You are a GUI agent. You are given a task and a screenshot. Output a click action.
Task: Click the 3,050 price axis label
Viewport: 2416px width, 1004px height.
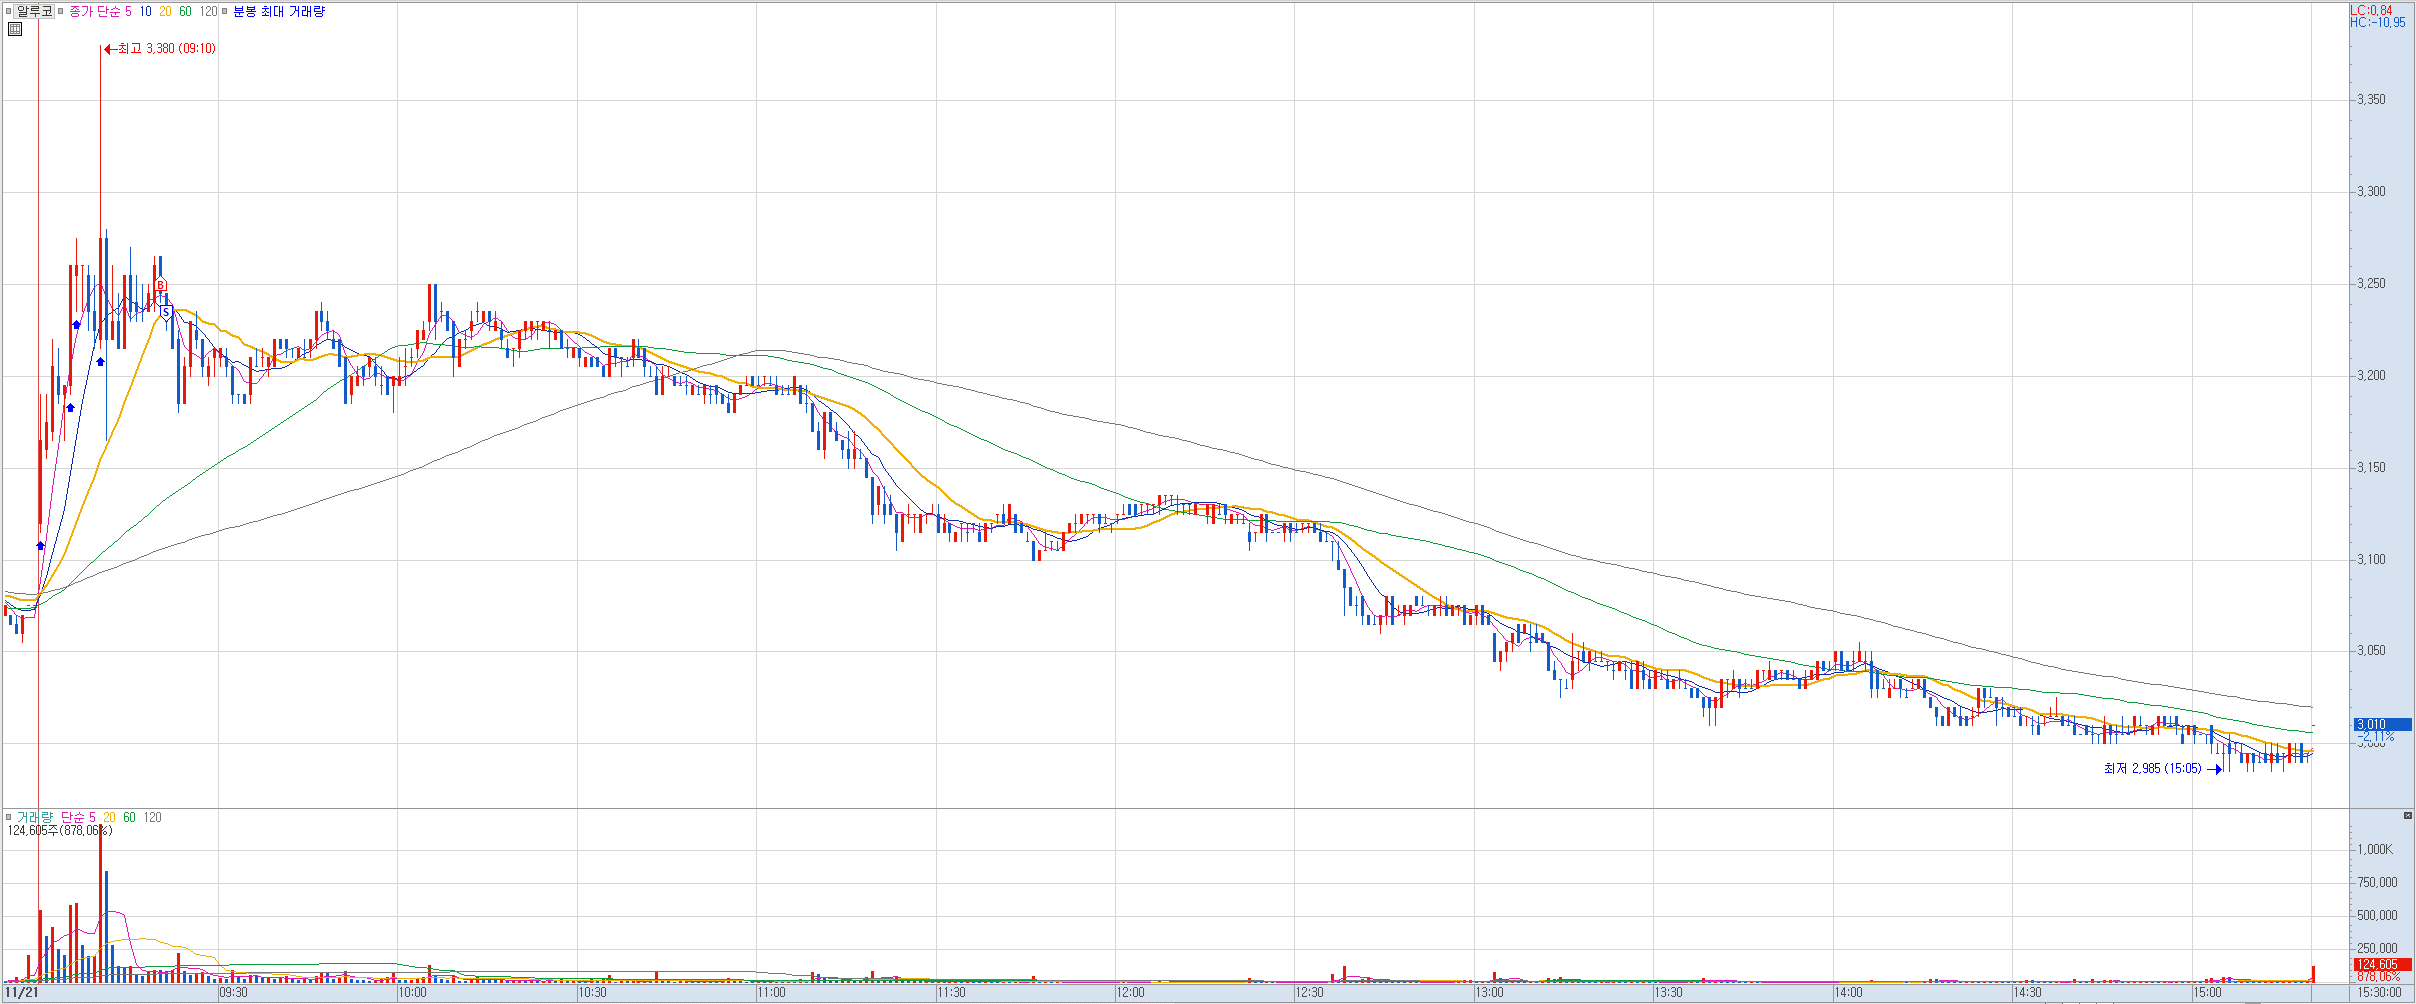tap(2371, 651)
